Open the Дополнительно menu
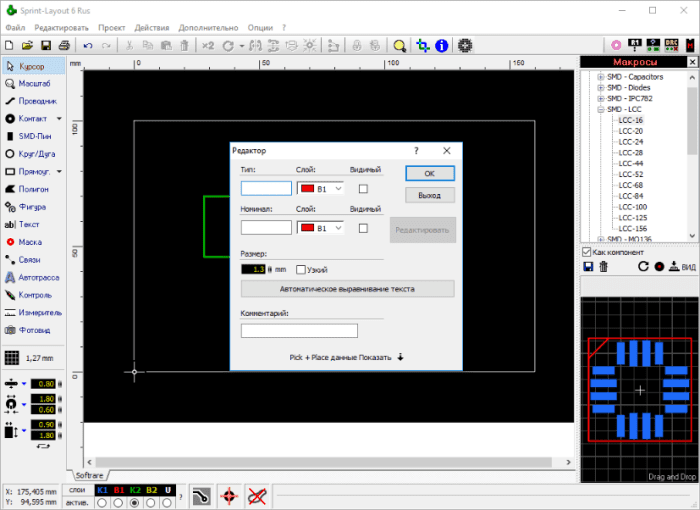Screen dimensions: 700x510 208,28
